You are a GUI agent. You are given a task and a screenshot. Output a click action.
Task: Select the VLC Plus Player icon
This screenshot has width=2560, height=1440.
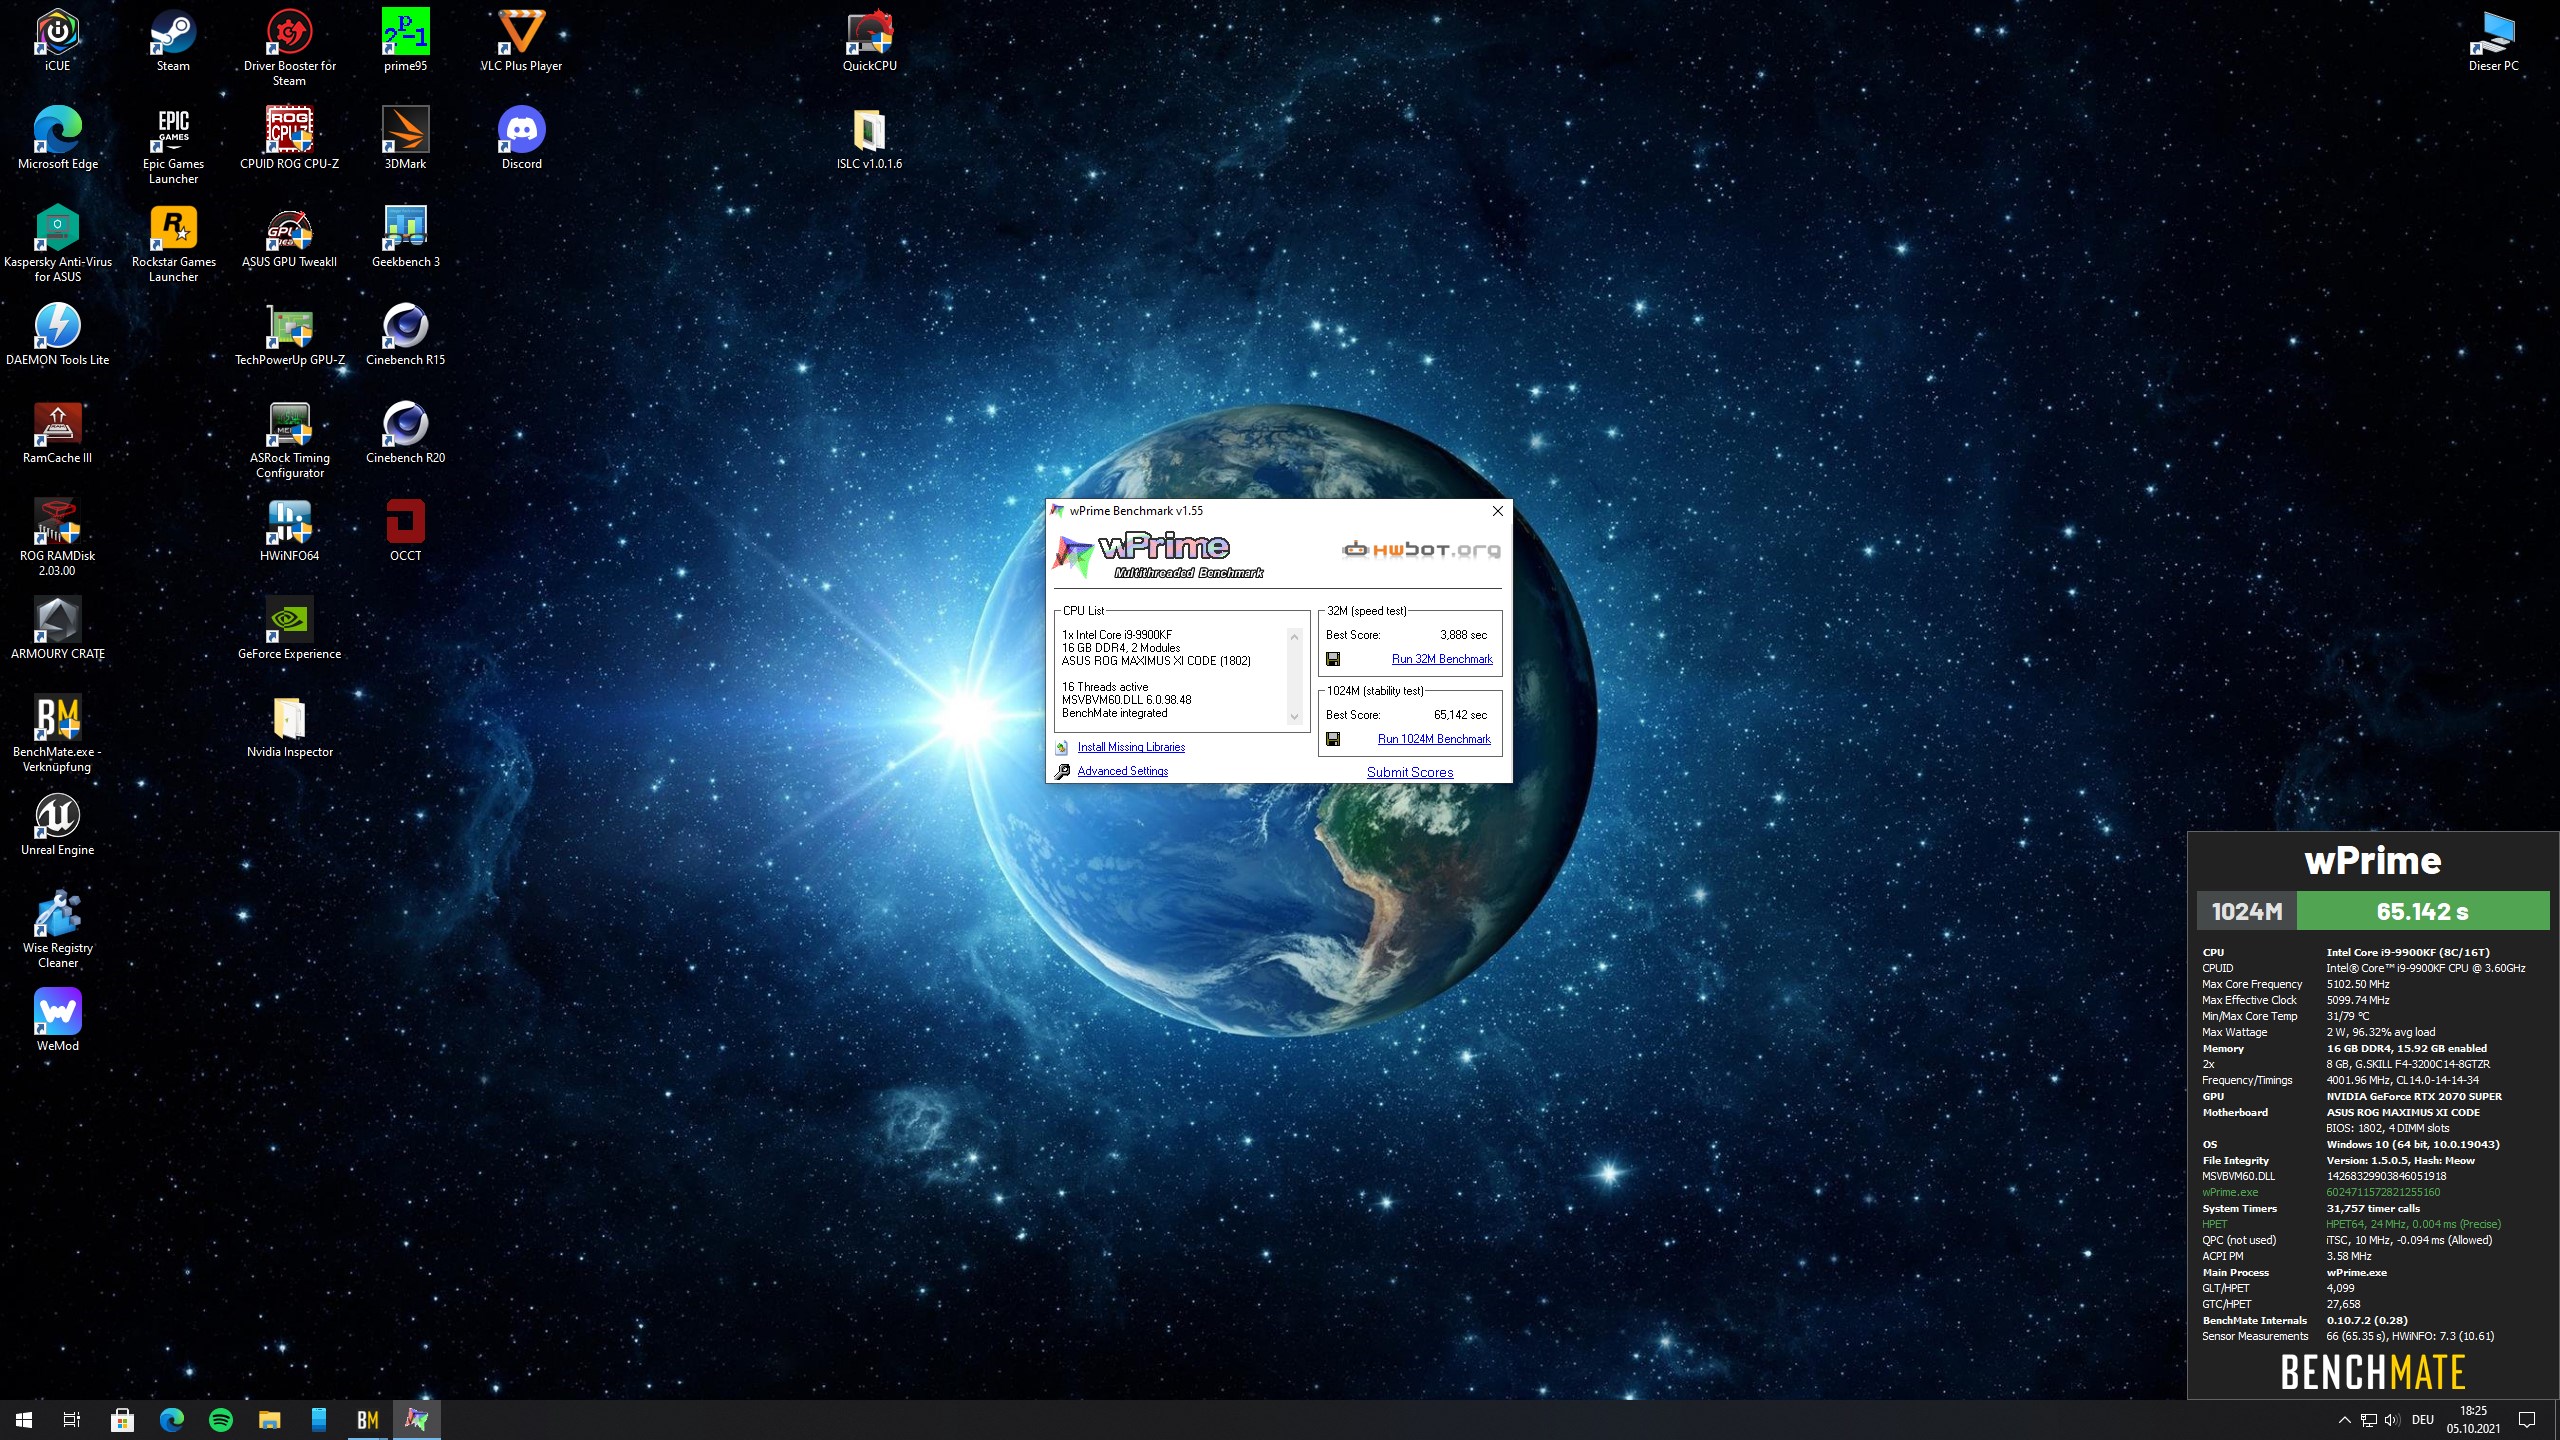click(521, 40)
